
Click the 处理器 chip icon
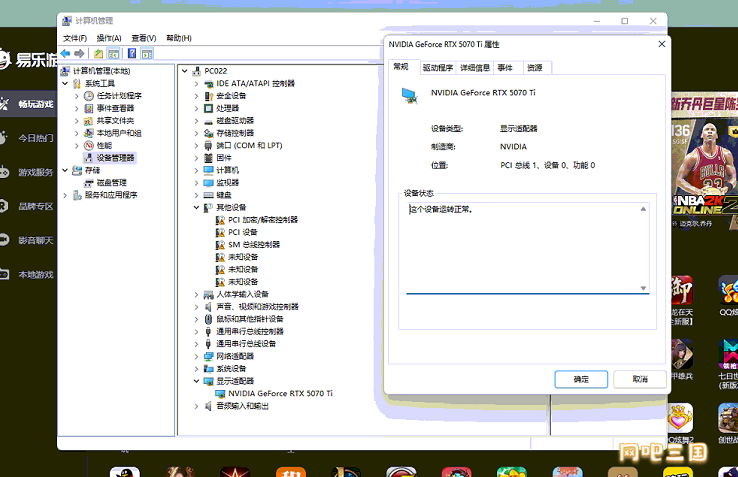[x=209, y=108]
